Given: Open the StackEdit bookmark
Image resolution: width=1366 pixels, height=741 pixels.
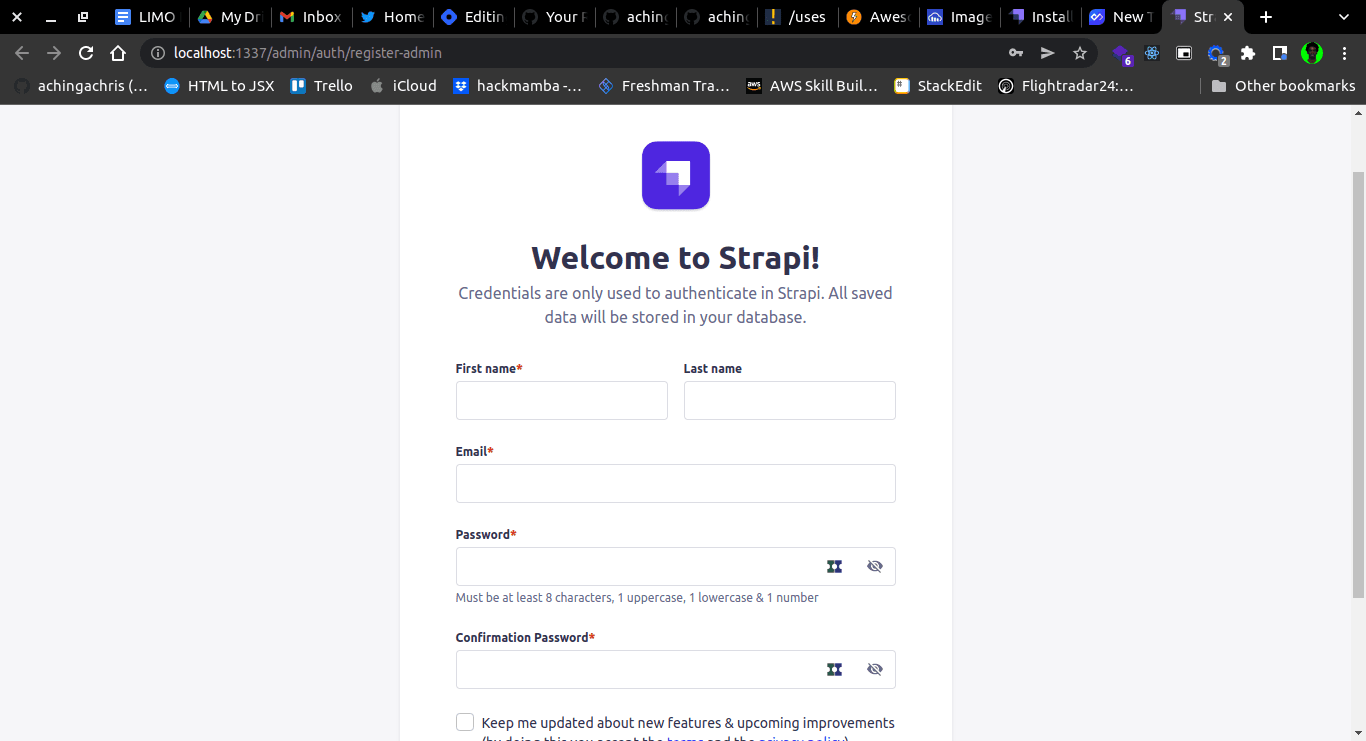Looking at the screenshot, I should pyautogui.click(x=938, y=86).
